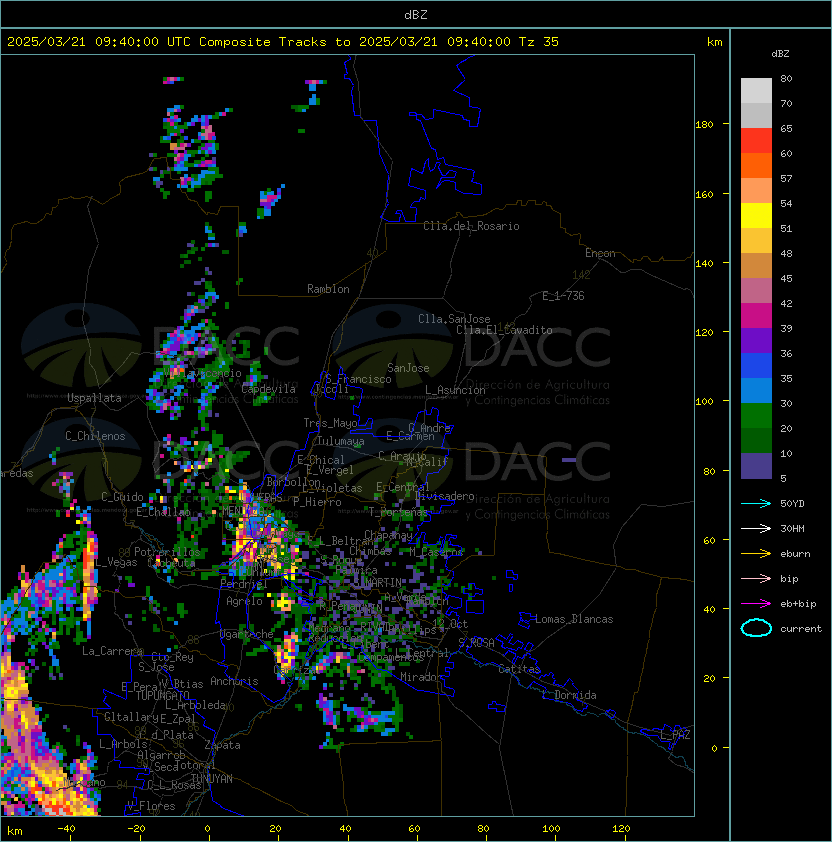Click the 'TUNUYAN' place label
Screen dimensions: 832x842
[x=212, y=779]
